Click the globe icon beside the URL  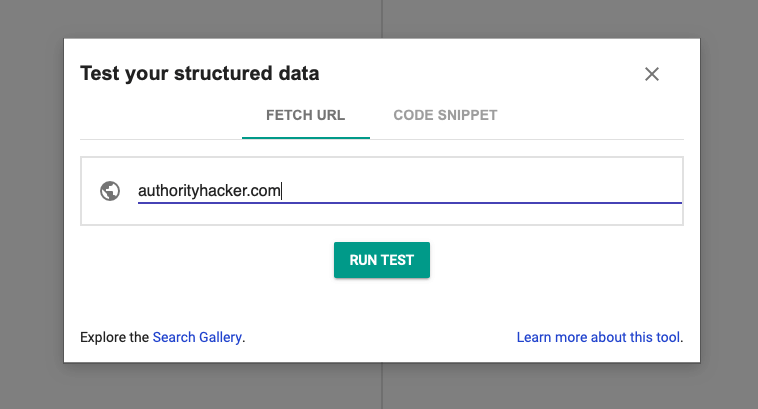(110, 191)
